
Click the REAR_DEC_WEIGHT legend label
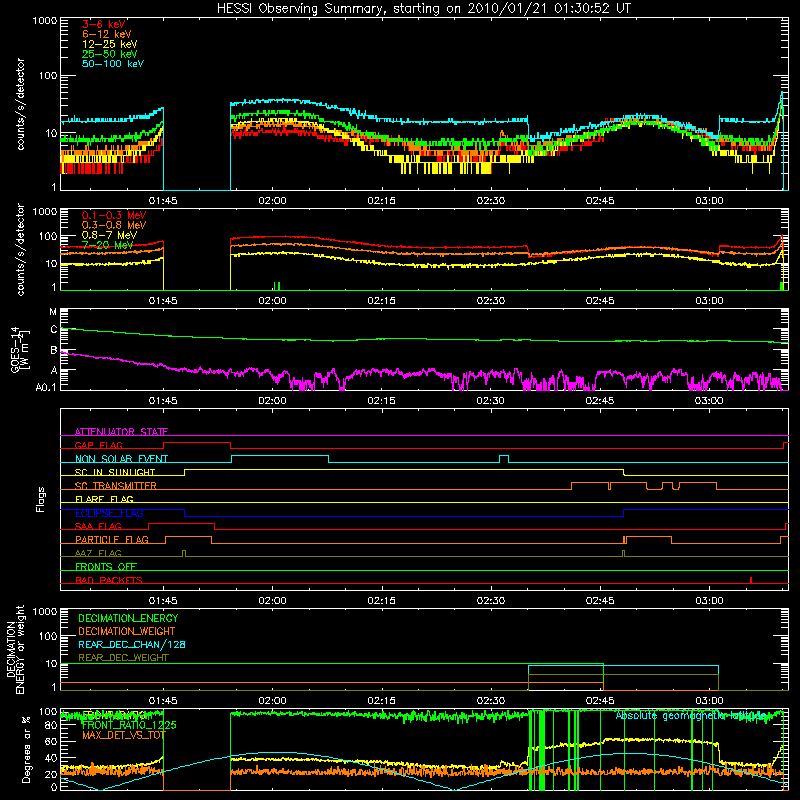tap(123, 658)
